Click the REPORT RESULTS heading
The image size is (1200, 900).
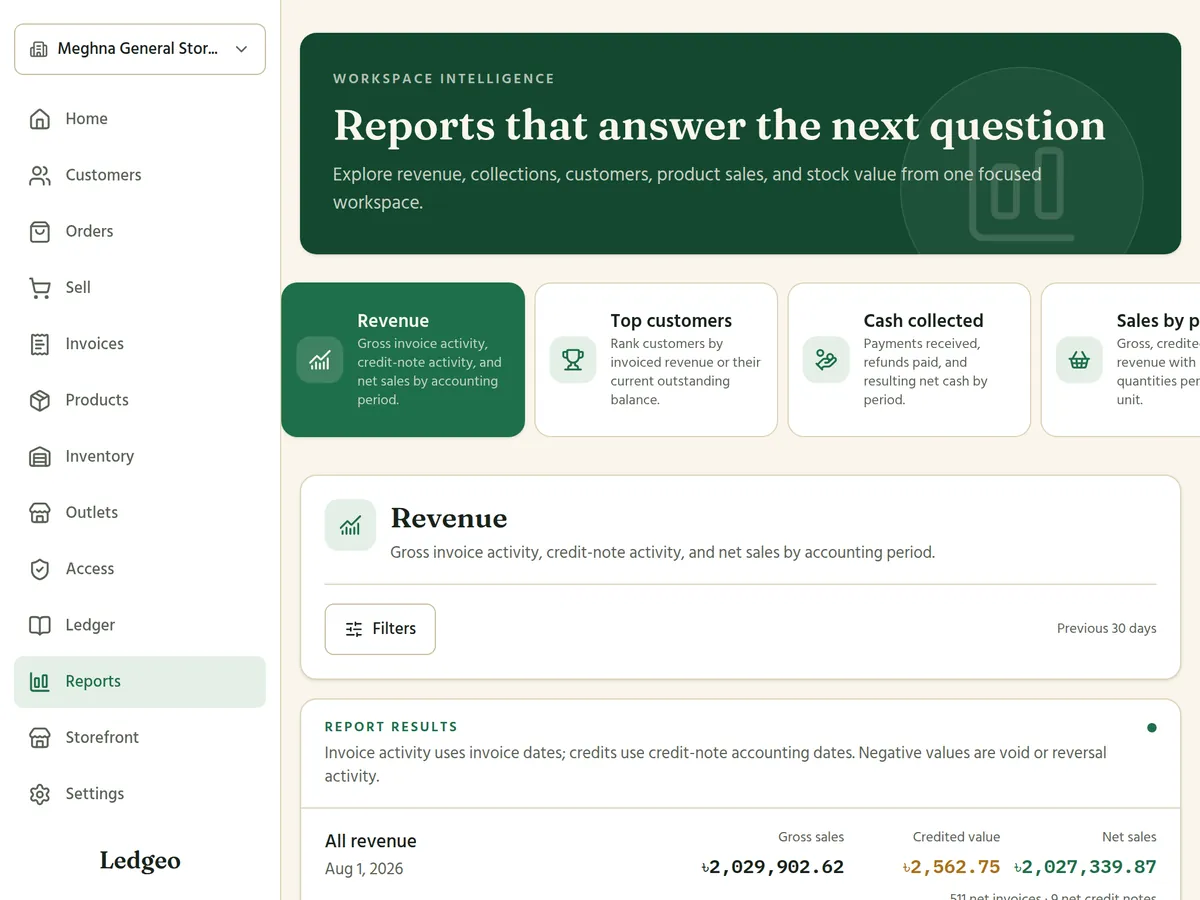point(391,727)
